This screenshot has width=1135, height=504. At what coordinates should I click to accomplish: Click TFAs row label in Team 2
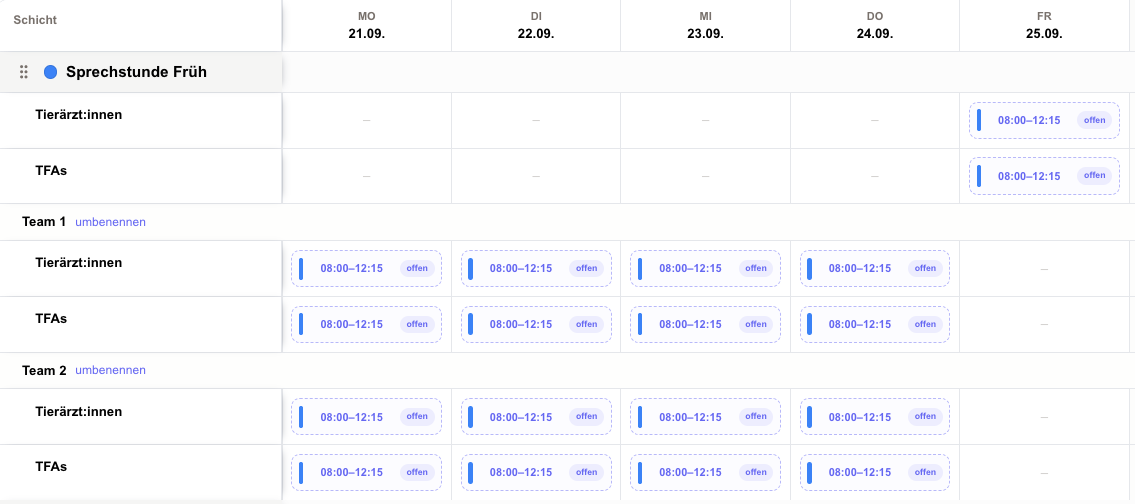51,466
